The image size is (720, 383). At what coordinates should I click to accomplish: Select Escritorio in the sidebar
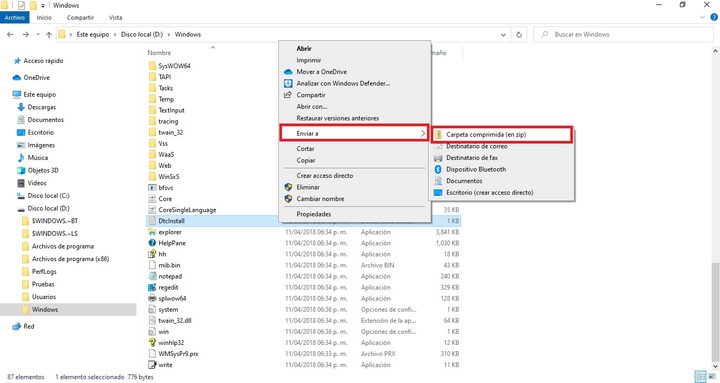coord(40,132)
